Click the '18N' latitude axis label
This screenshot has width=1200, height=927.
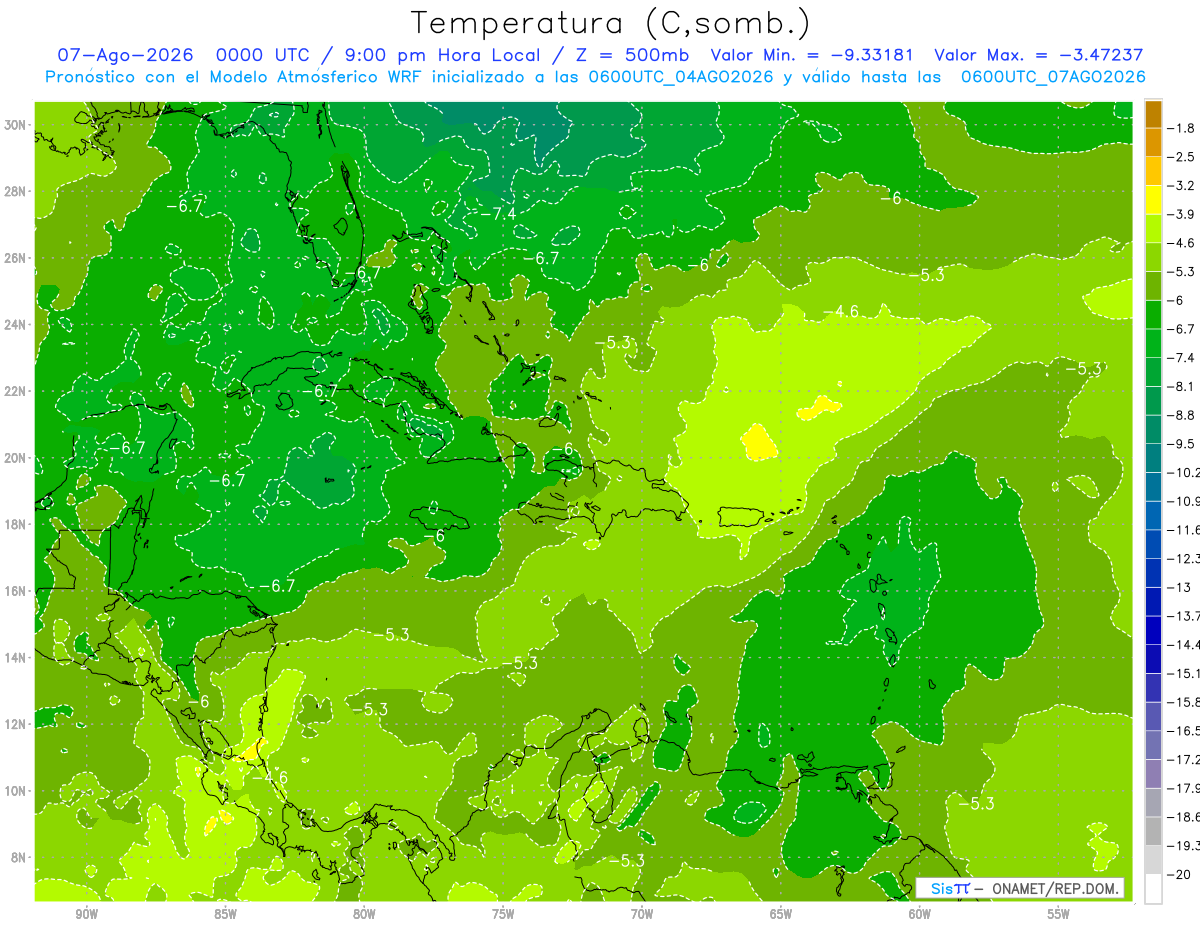[x=17, y=524]
